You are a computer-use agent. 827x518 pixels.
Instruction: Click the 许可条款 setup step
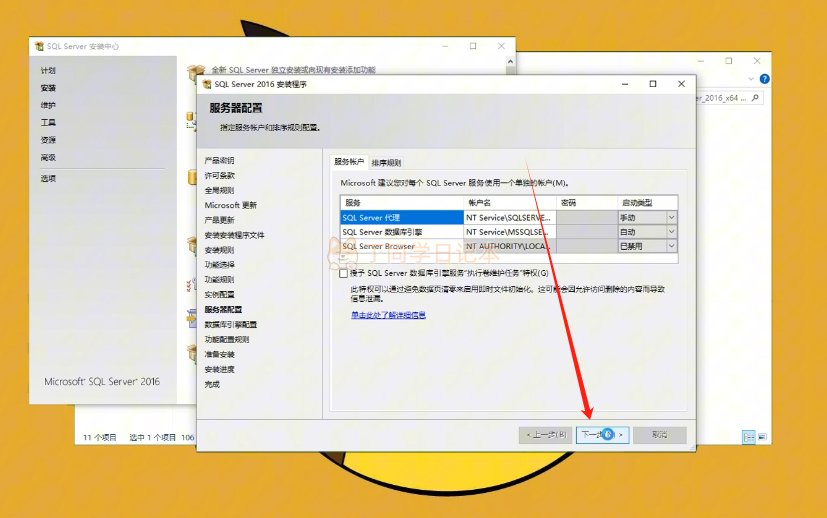point(219,175)
